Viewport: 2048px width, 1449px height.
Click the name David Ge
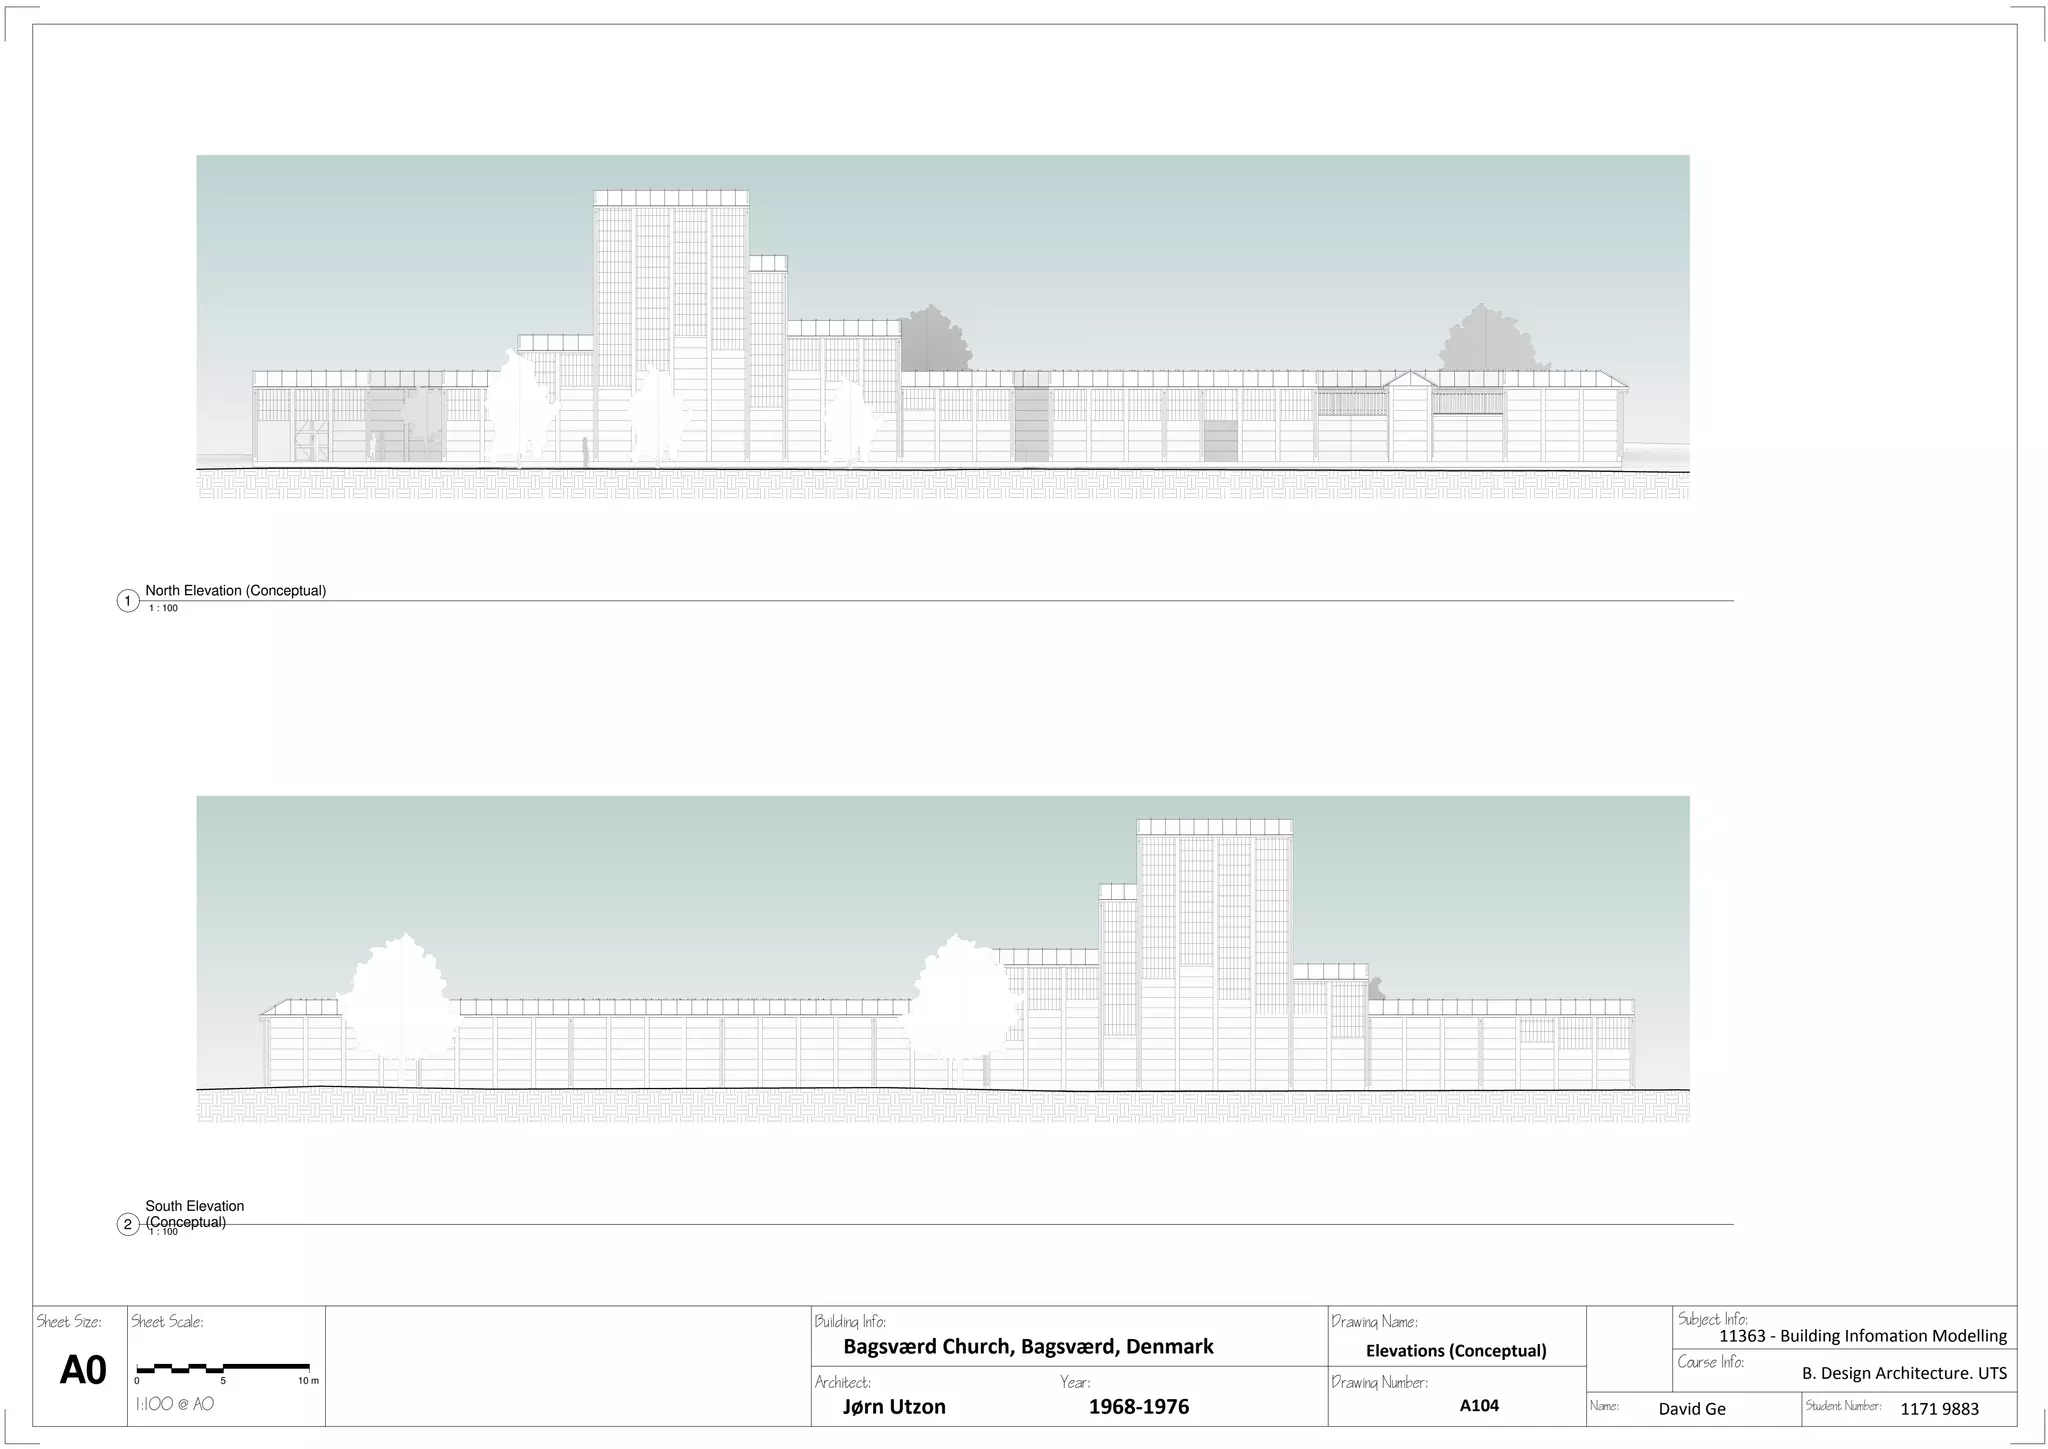(x=1692, y=1409)
